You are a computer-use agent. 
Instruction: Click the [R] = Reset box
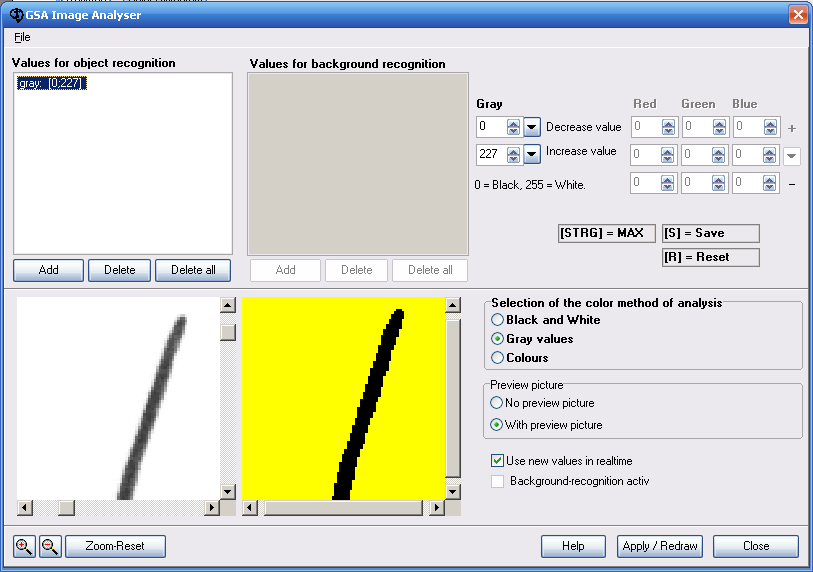[x=711, y=257]
